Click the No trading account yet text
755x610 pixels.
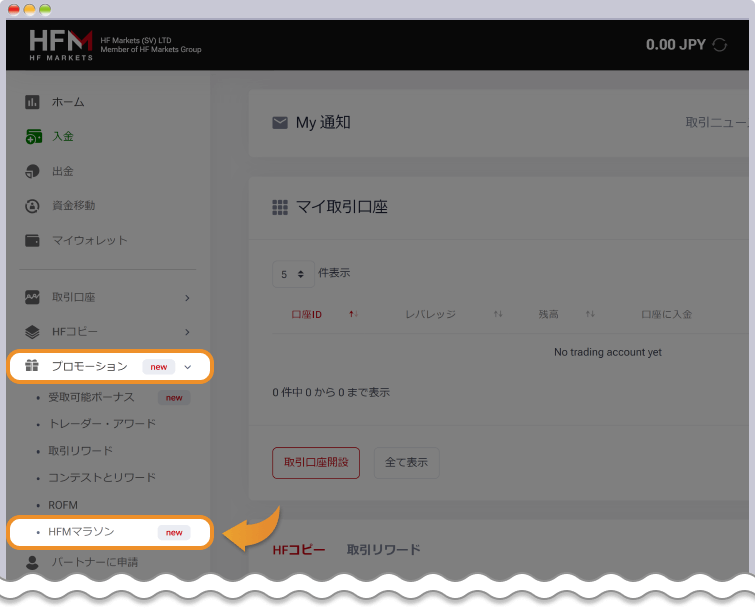click(608, 352)
